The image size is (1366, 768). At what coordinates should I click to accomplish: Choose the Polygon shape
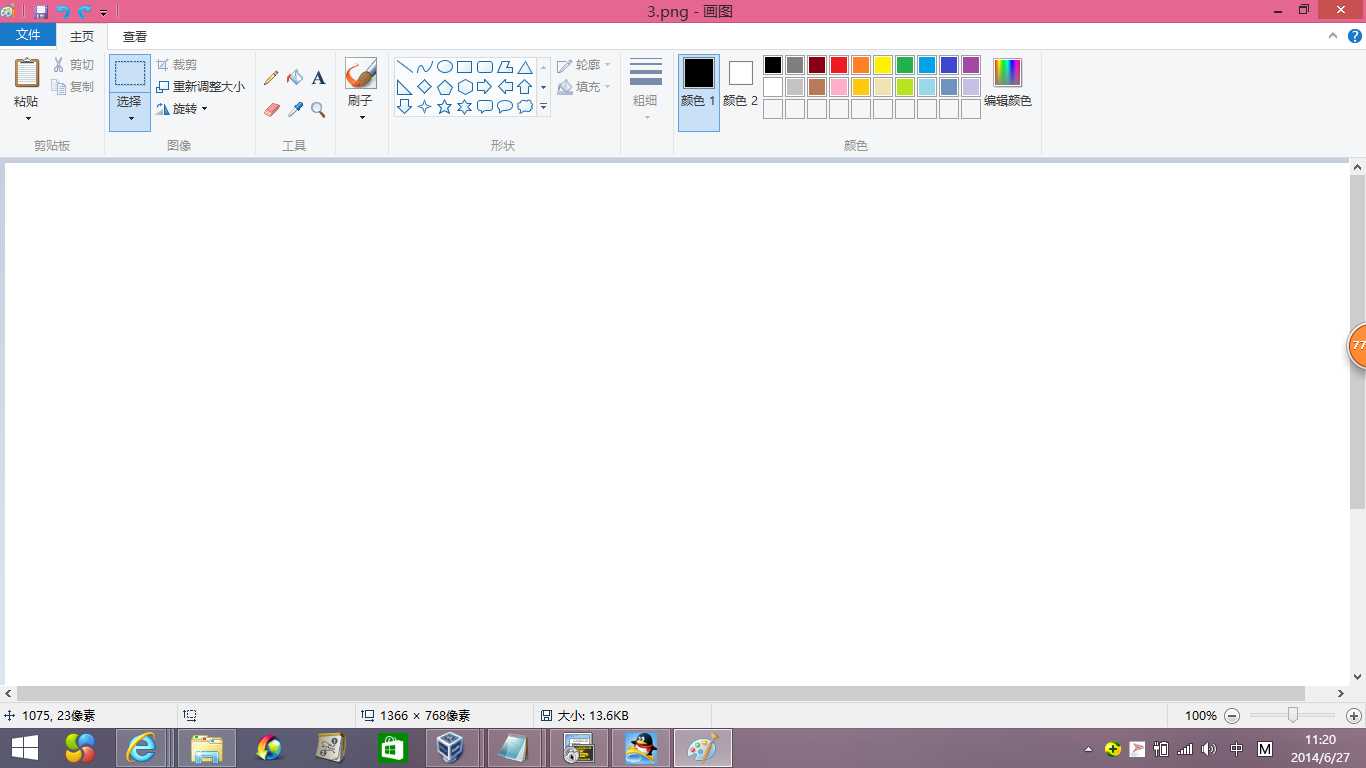tap(504, 67)
